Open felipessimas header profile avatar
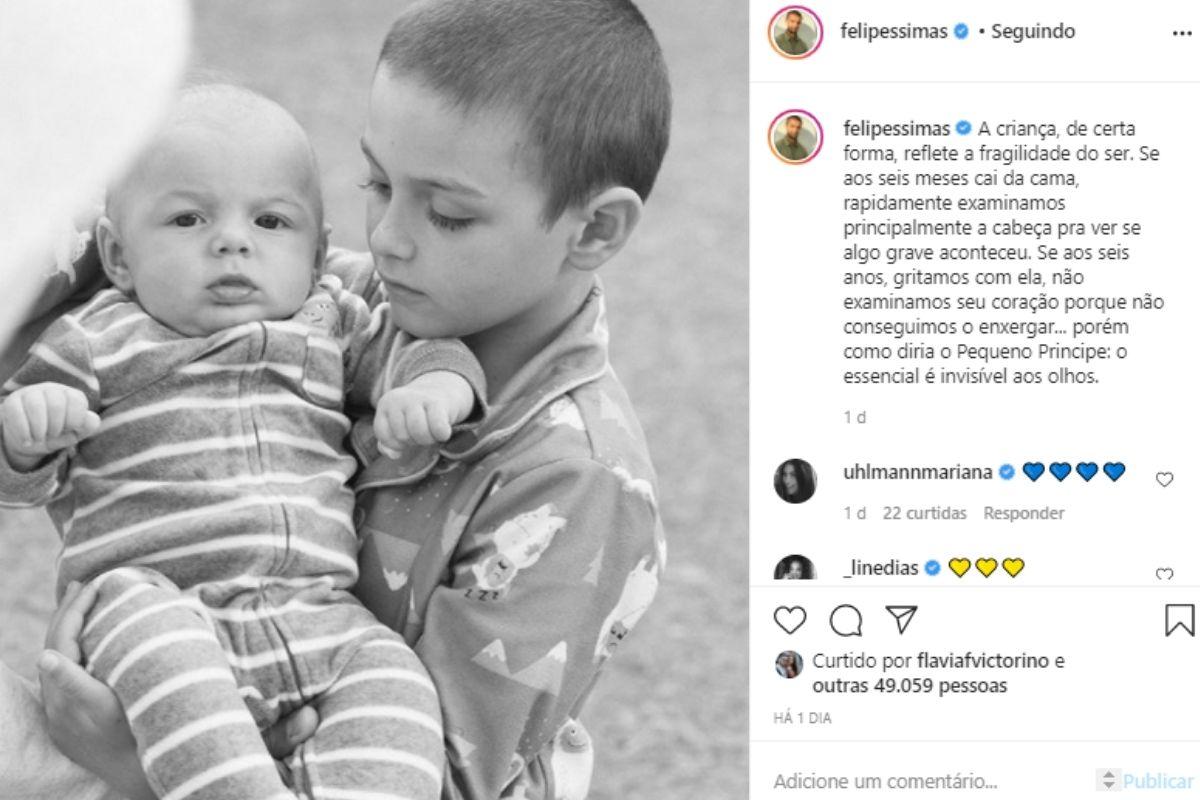 (x=796, y=32)
